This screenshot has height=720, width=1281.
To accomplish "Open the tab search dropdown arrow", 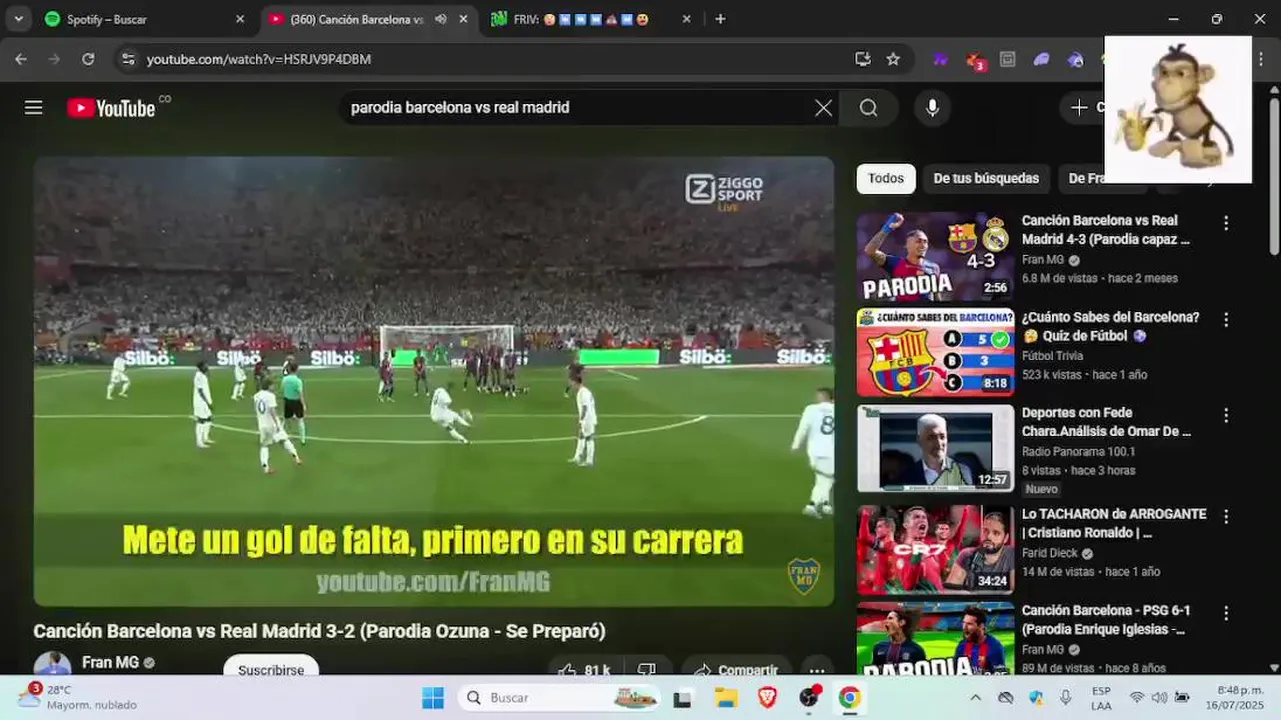I will pyautogui.click(x=18, y=19).
